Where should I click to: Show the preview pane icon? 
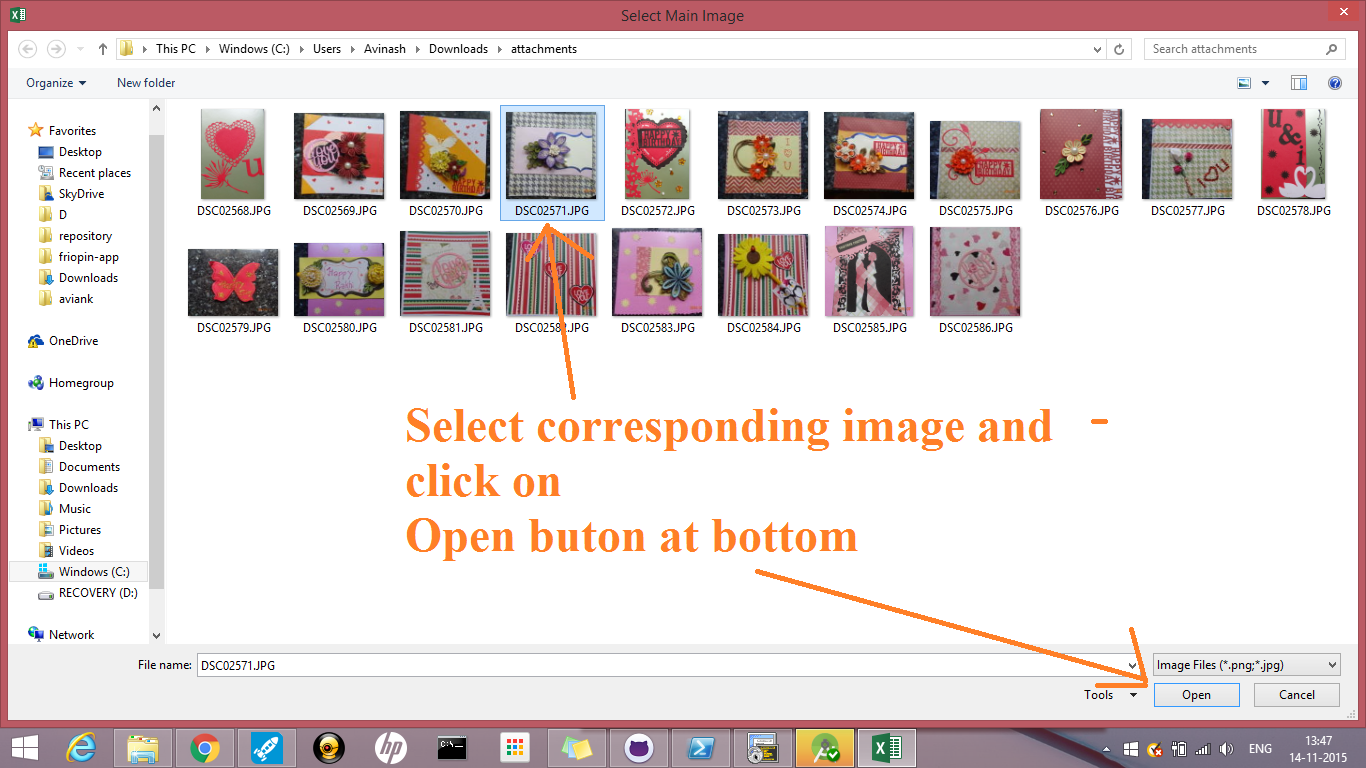point(1299,83)
